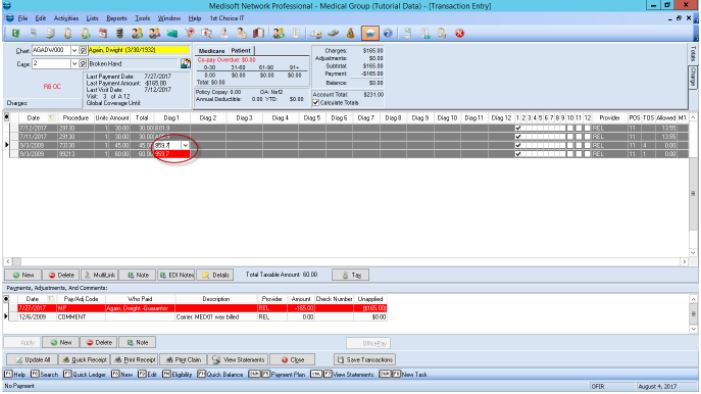Click the Save Transactions button
Viewport: 701px width, 394px height.
(365, 360)
